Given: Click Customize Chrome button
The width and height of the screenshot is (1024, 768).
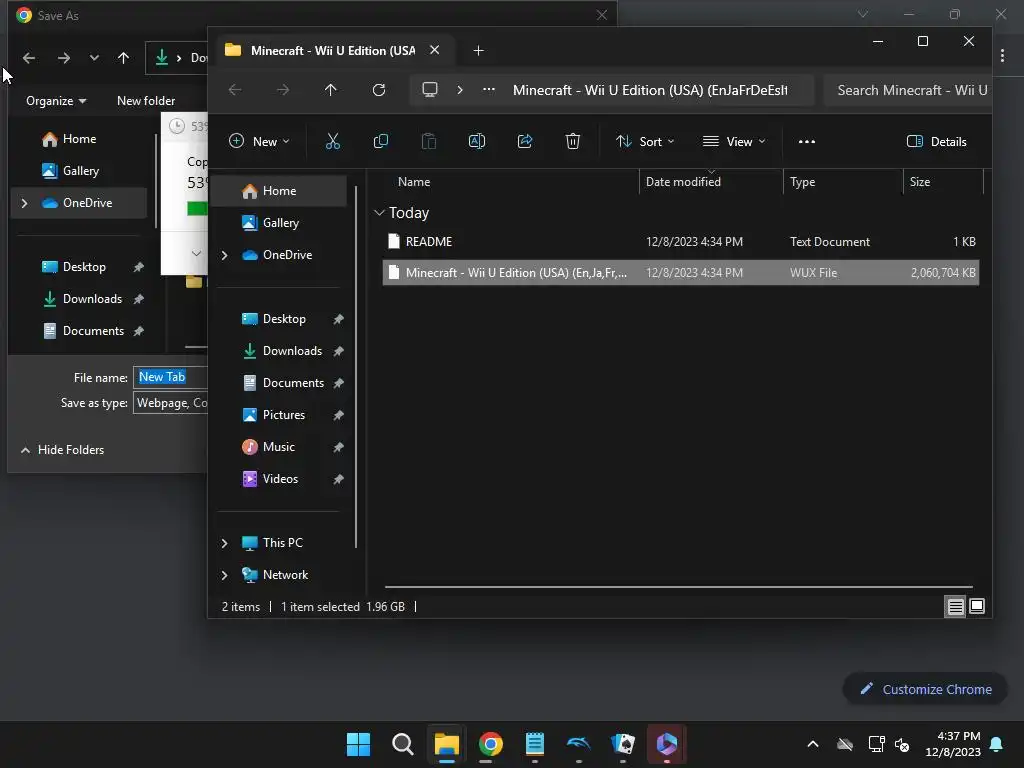Looking at the screenshot, I should click(x=925, y=689).
